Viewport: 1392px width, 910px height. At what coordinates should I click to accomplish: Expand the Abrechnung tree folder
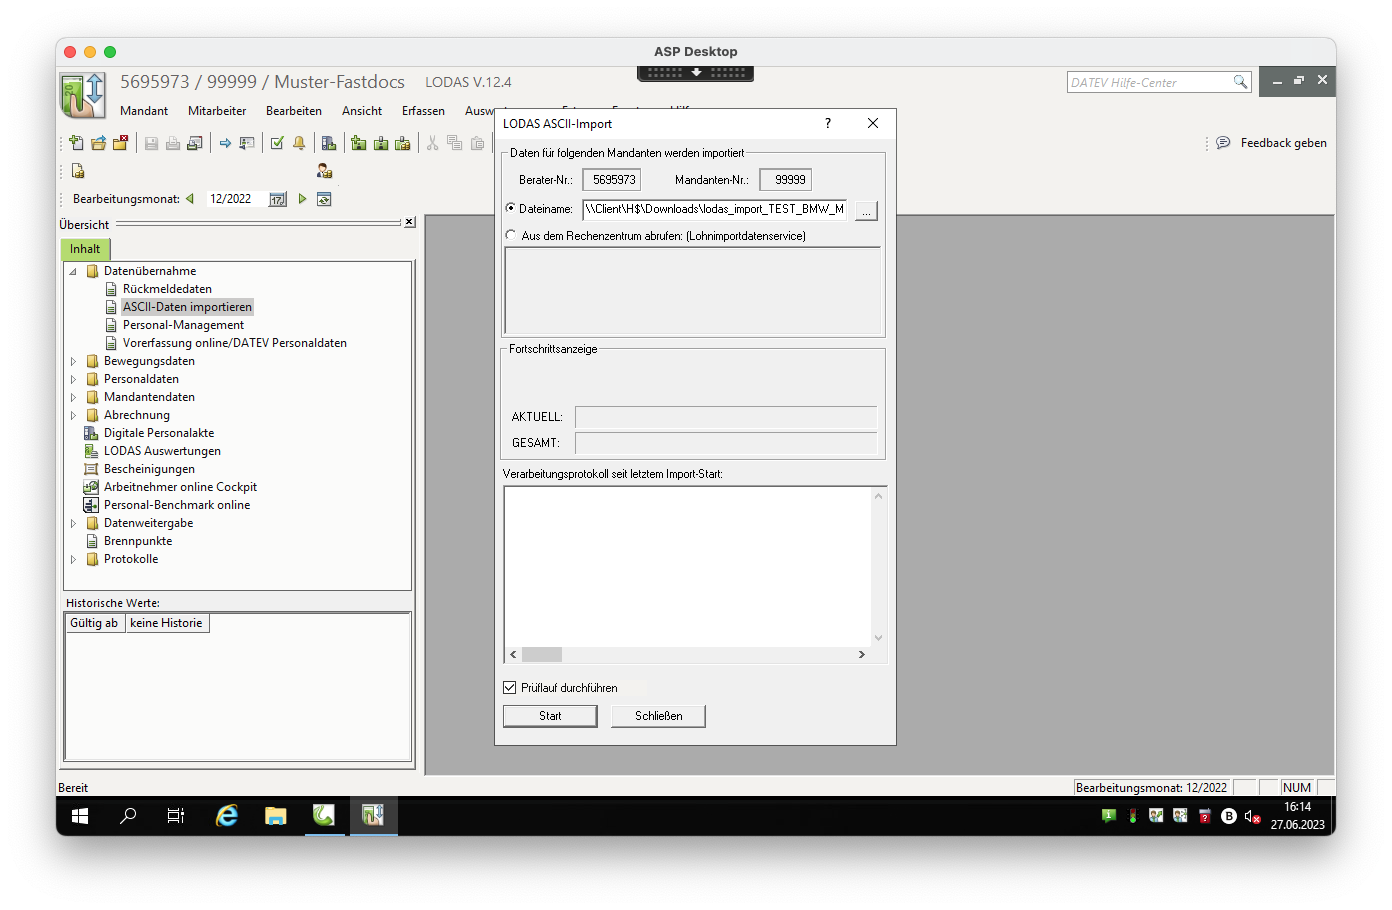pyautogui.click(x=73, y=415)
